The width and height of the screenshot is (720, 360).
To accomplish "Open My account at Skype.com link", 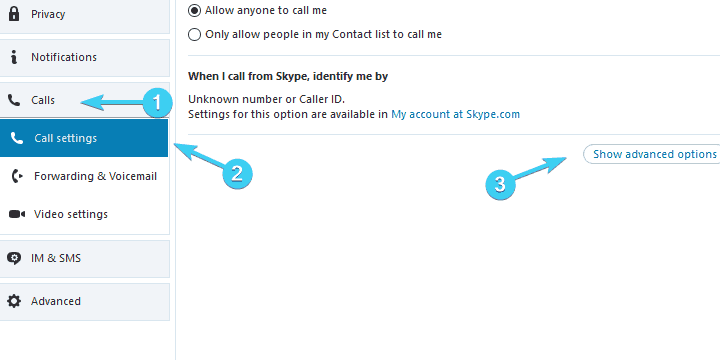I will click(x=456, y=114).
